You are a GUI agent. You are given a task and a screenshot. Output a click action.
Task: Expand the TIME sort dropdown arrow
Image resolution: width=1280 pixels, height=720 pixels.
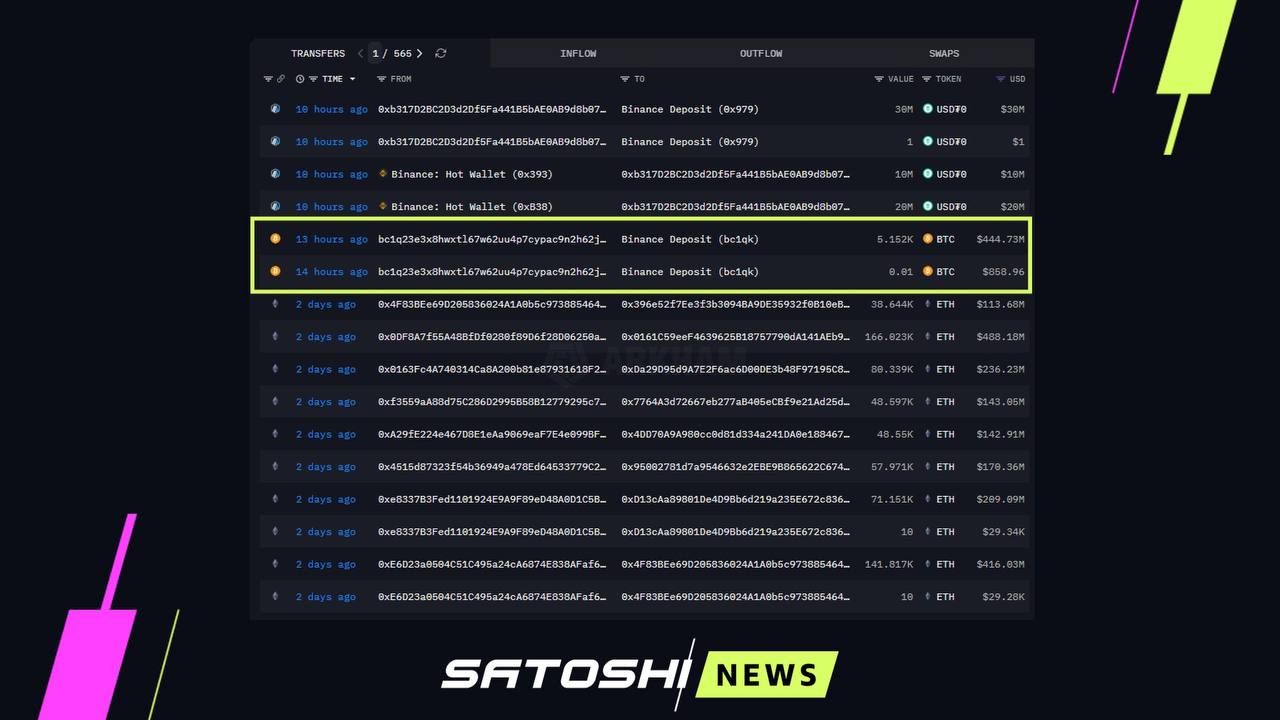[352, 79]
